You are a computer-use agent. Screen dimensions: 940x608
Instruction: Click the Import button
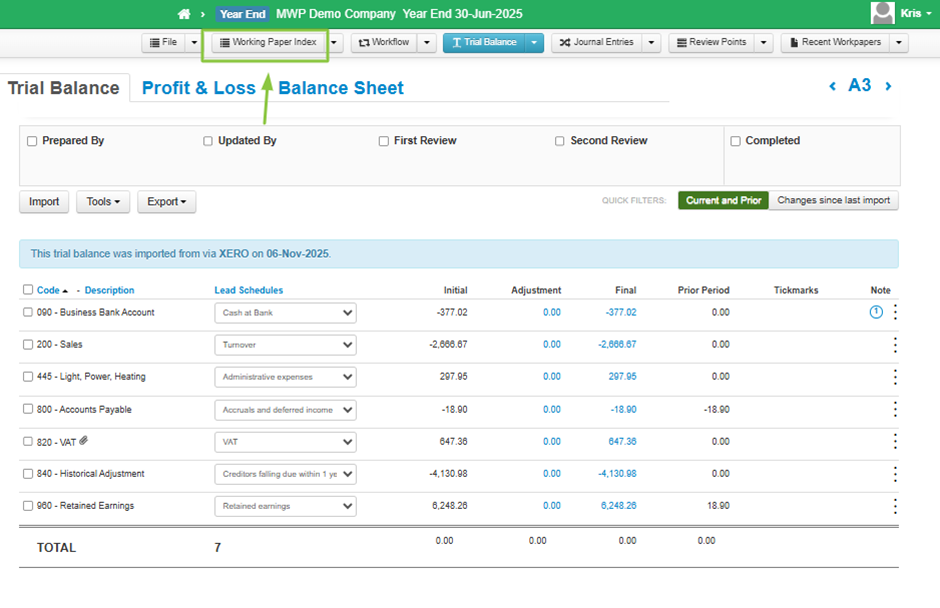44,202
